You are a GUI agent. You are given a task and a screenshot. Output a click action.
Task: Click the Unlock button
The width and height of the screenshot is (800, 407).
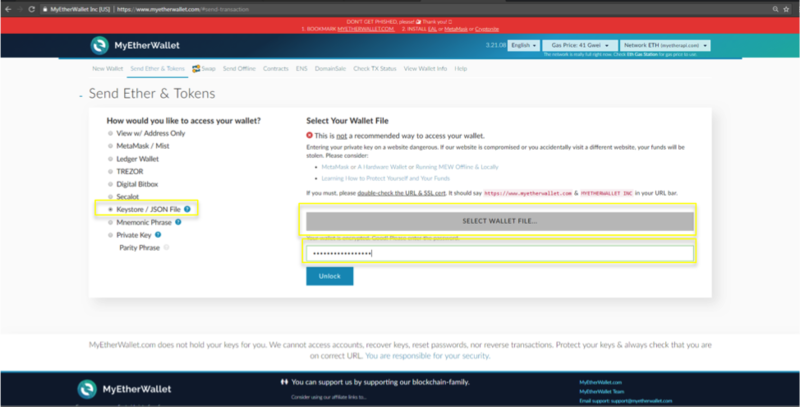coord(330,276)
